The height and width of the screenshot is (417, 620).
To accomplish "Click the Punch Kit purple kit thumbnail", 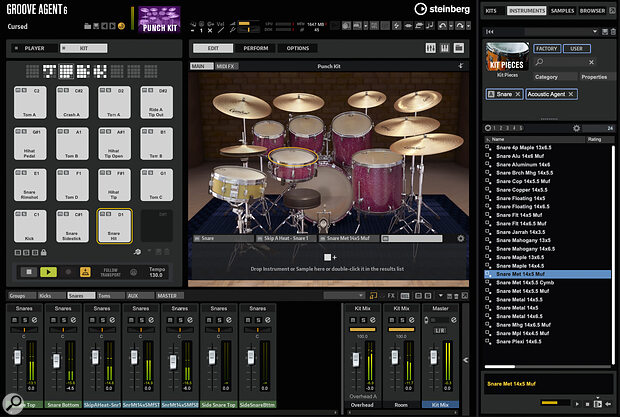I will coord(159,19).
